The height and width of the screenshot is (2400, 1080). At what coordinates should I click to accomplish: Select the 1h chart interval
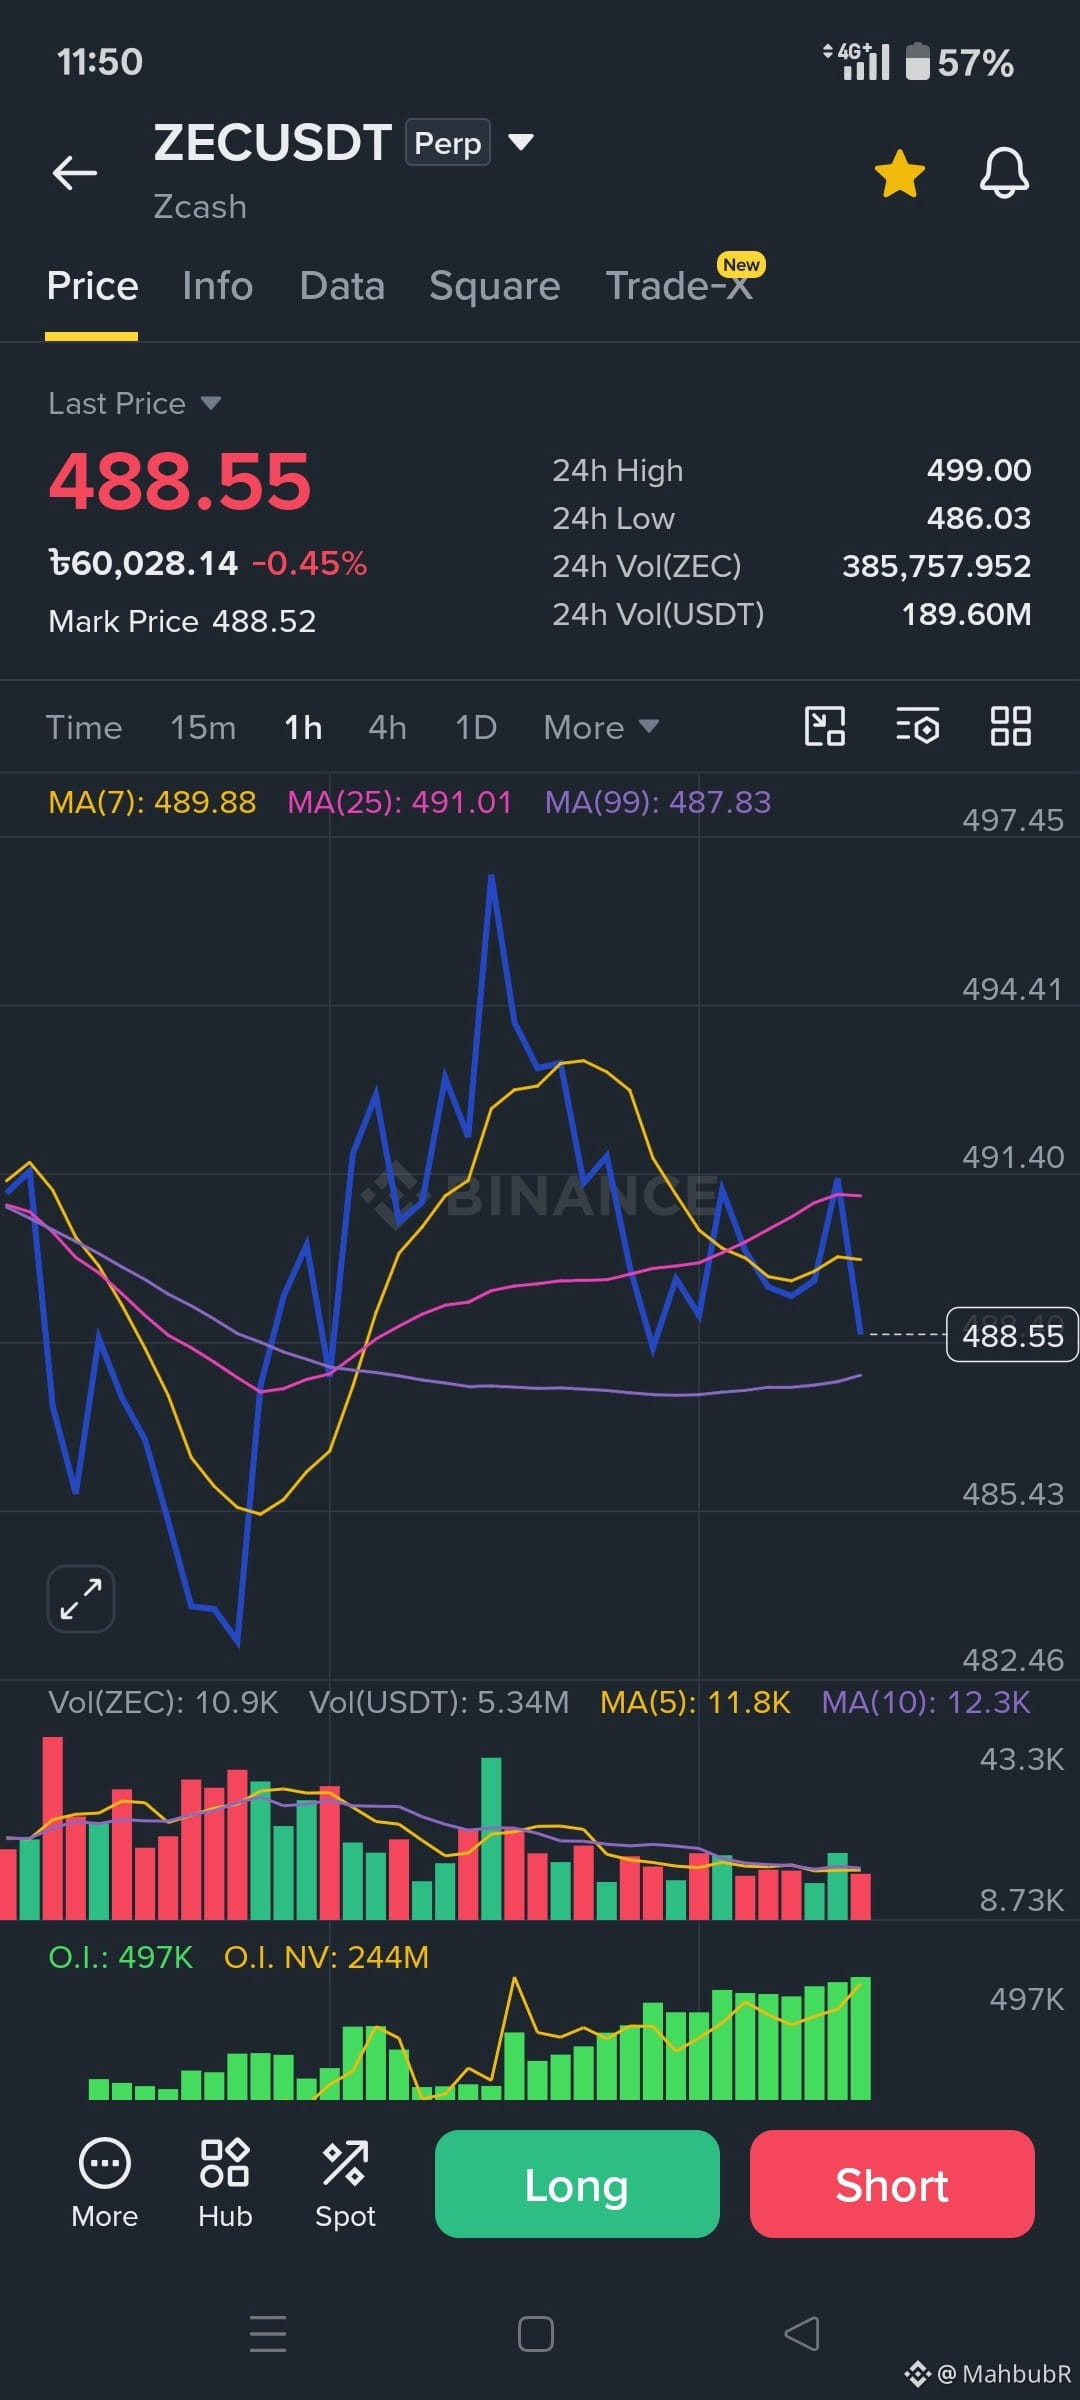tap(303, 727)
